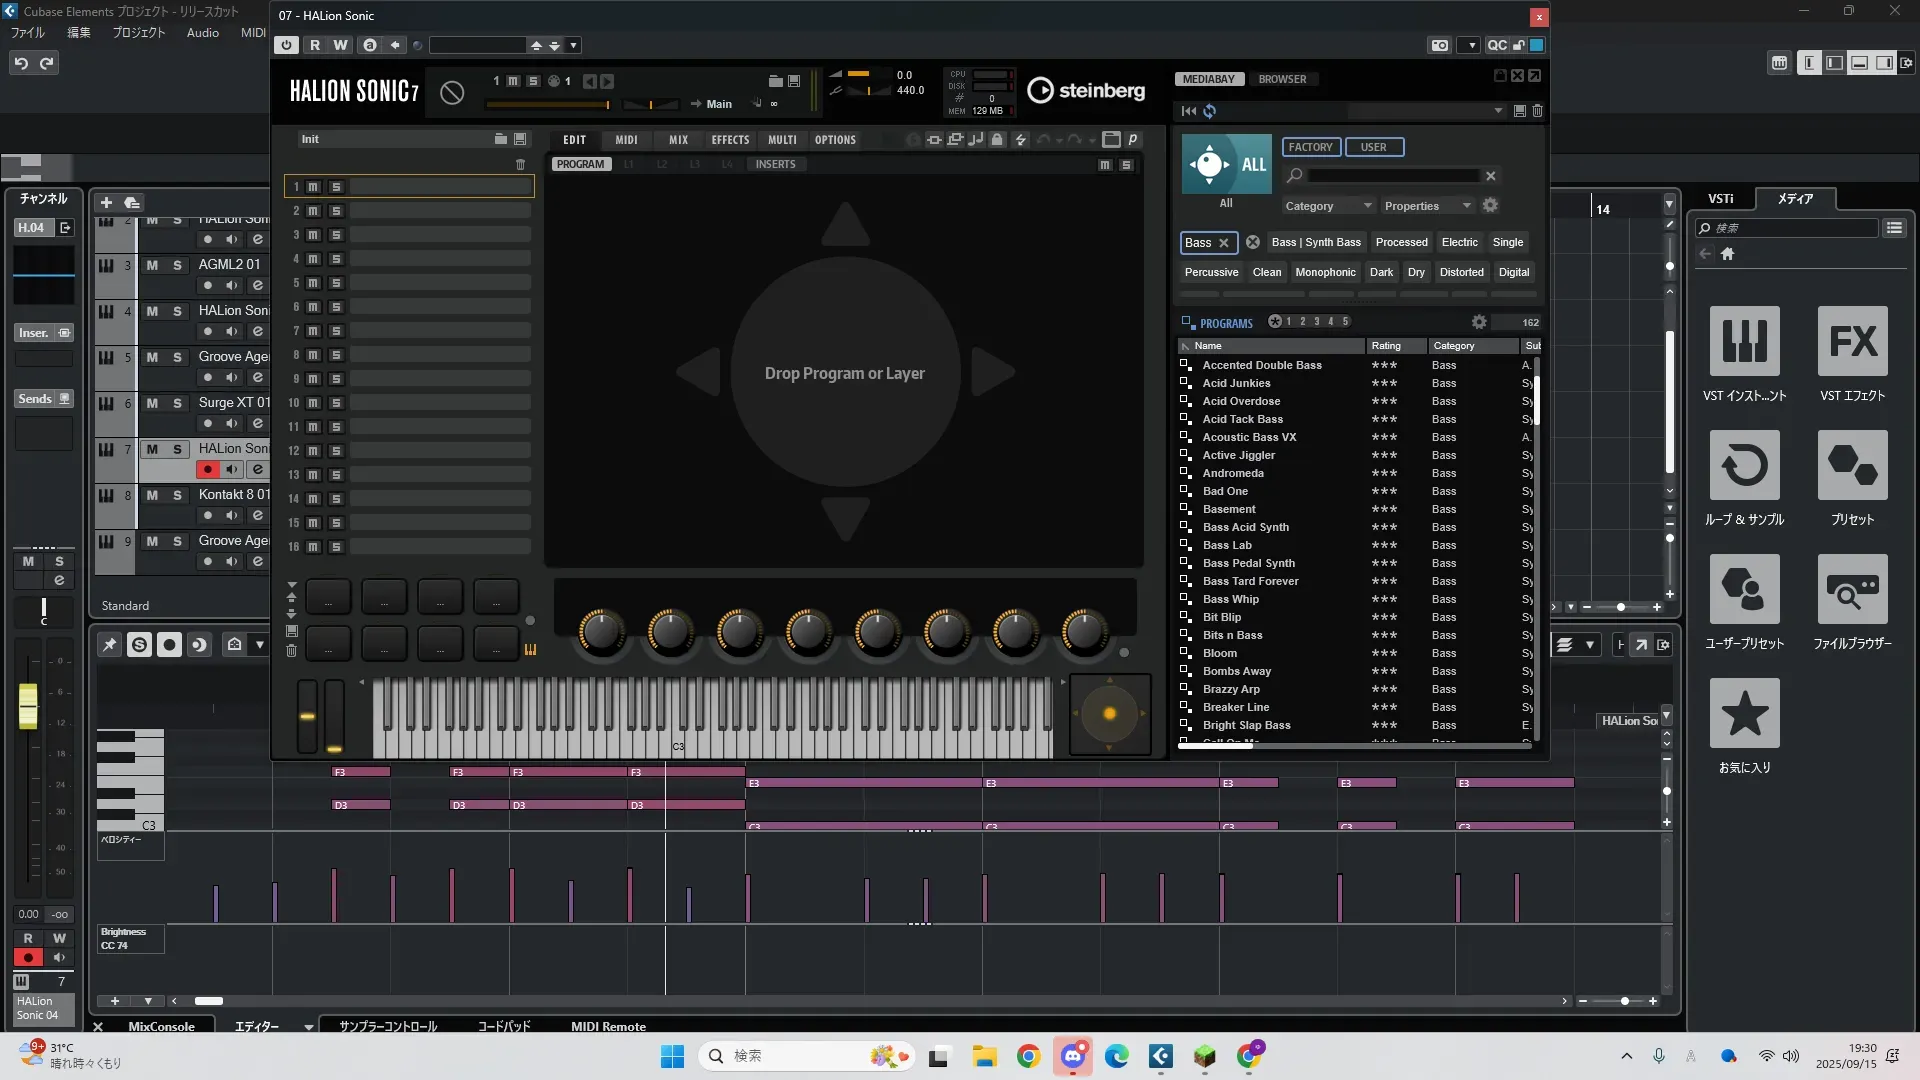Screen dimensions: 1920x1080
Task: Open the Category filter dropdown
Action: 1327,206
